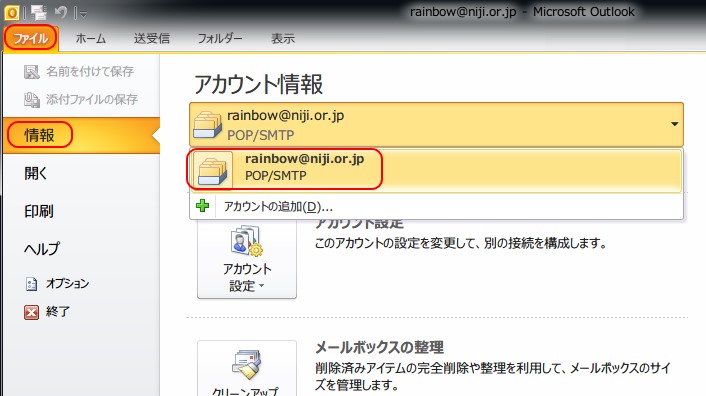Click the 名前を付けて保存 save icon
This screenshot has height=396, width=706.
(x=32, y=72)
